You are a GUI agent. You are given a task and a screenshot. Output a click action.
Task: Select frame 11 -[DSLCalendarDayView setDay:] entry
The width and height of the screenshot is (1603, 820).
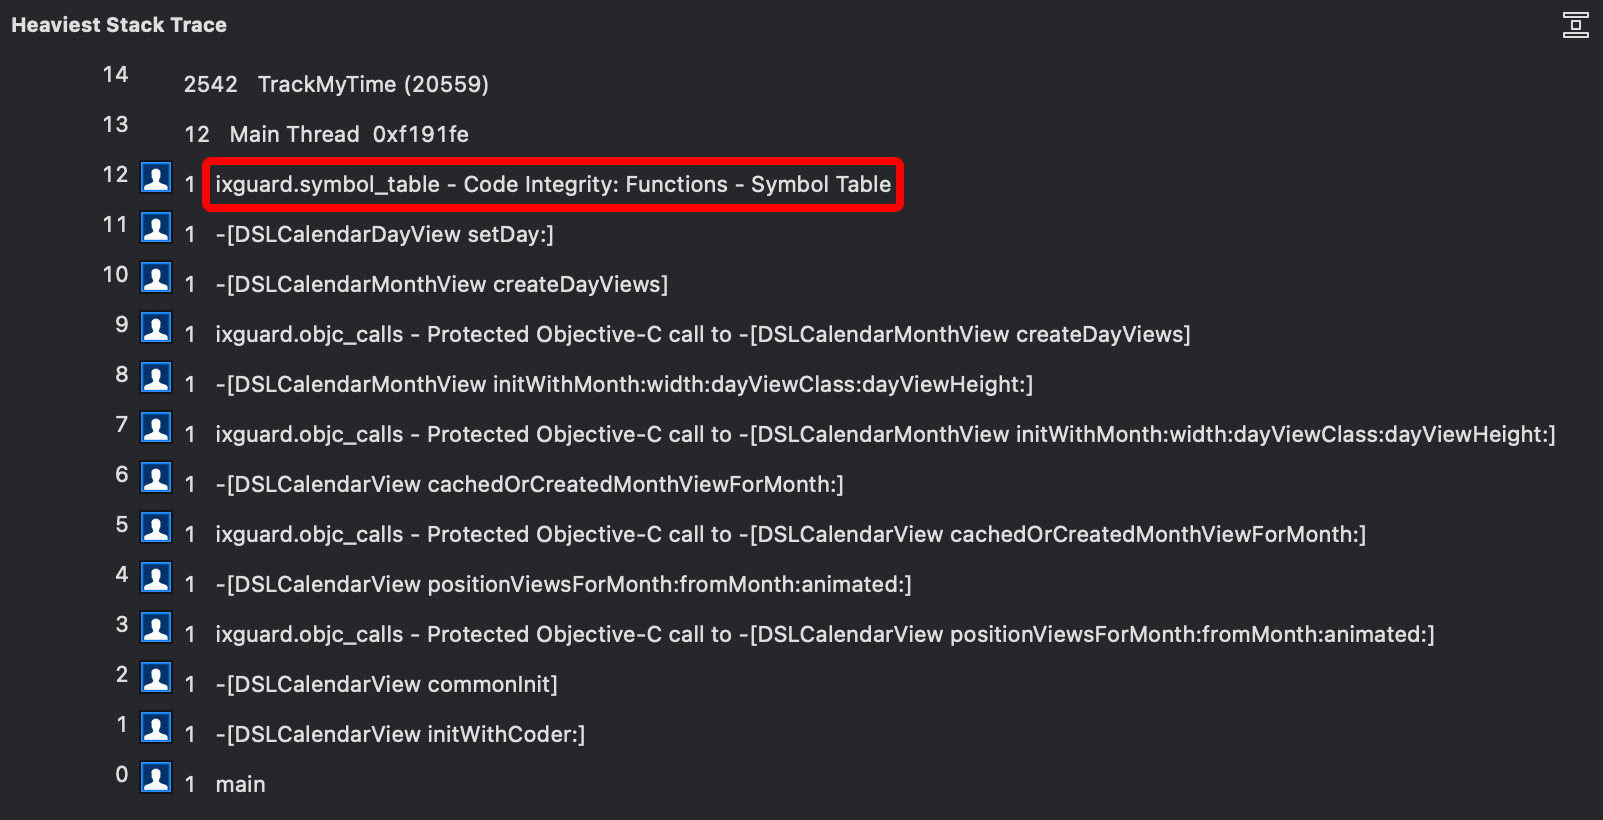pos(386,234)
